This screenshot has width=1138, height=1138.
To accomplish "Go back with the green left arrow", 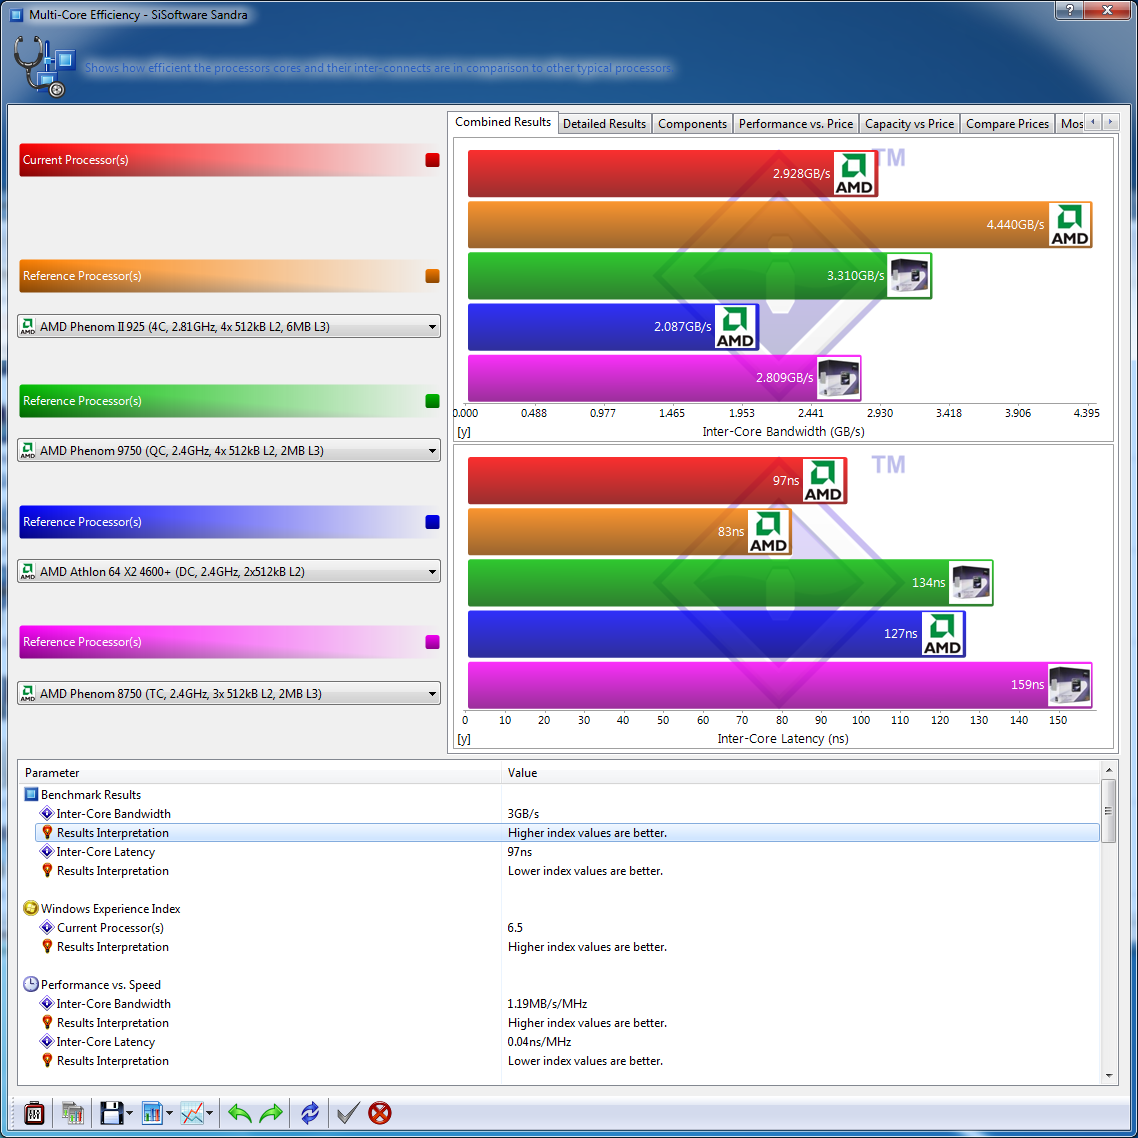I will click(x=239, y=1113).
